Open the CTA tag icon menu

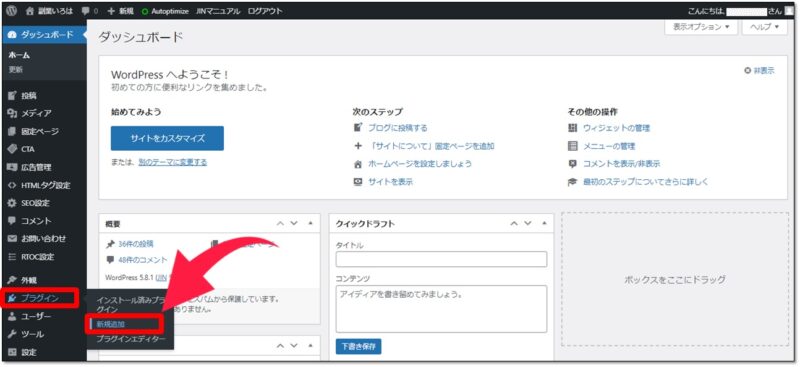click(x=21, y=149)
